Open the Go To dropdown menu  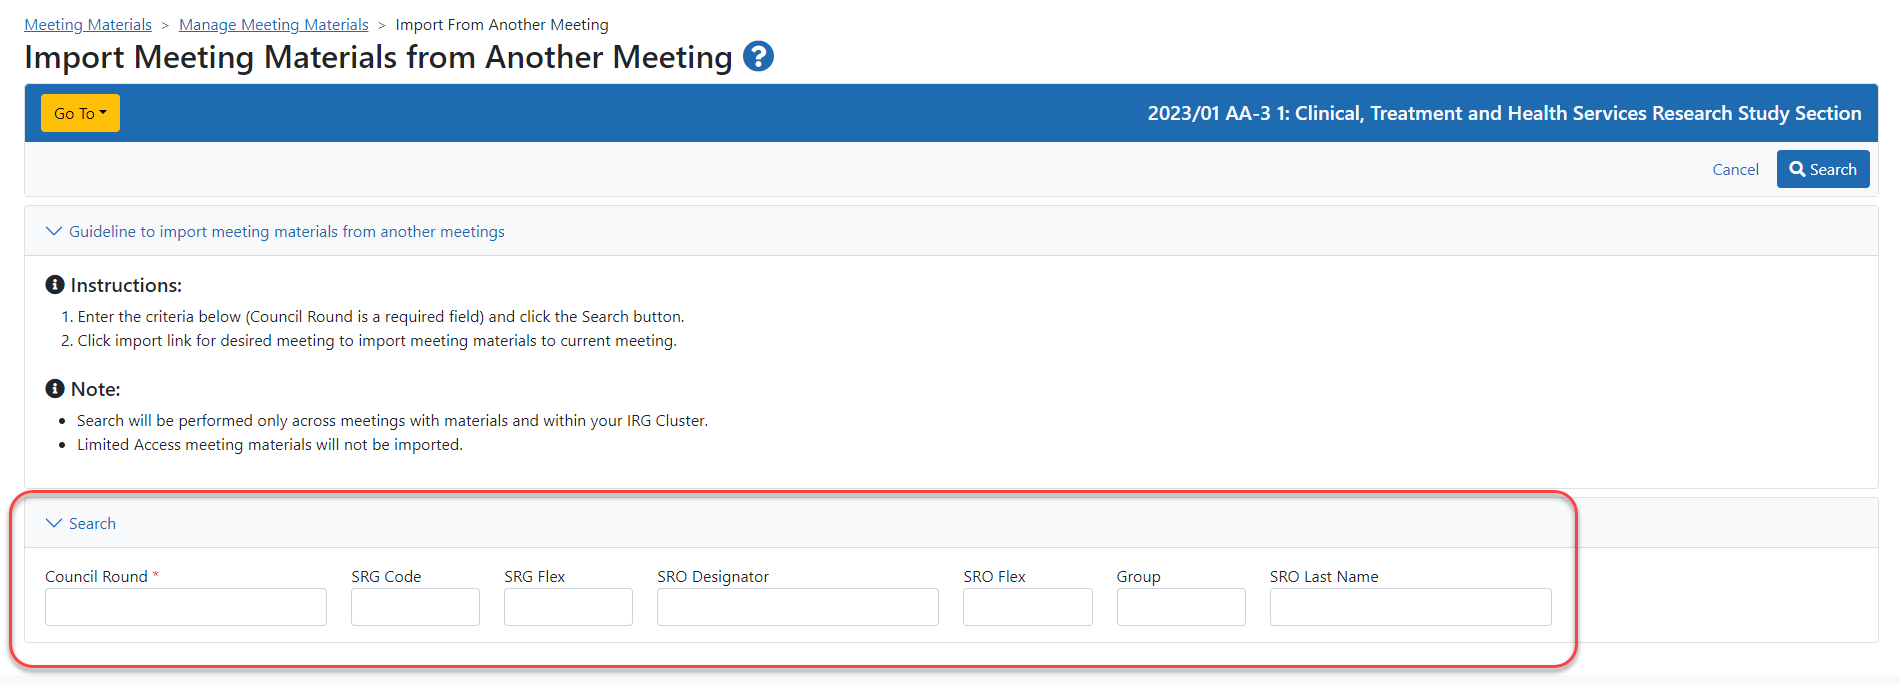[x=80, y=113]
